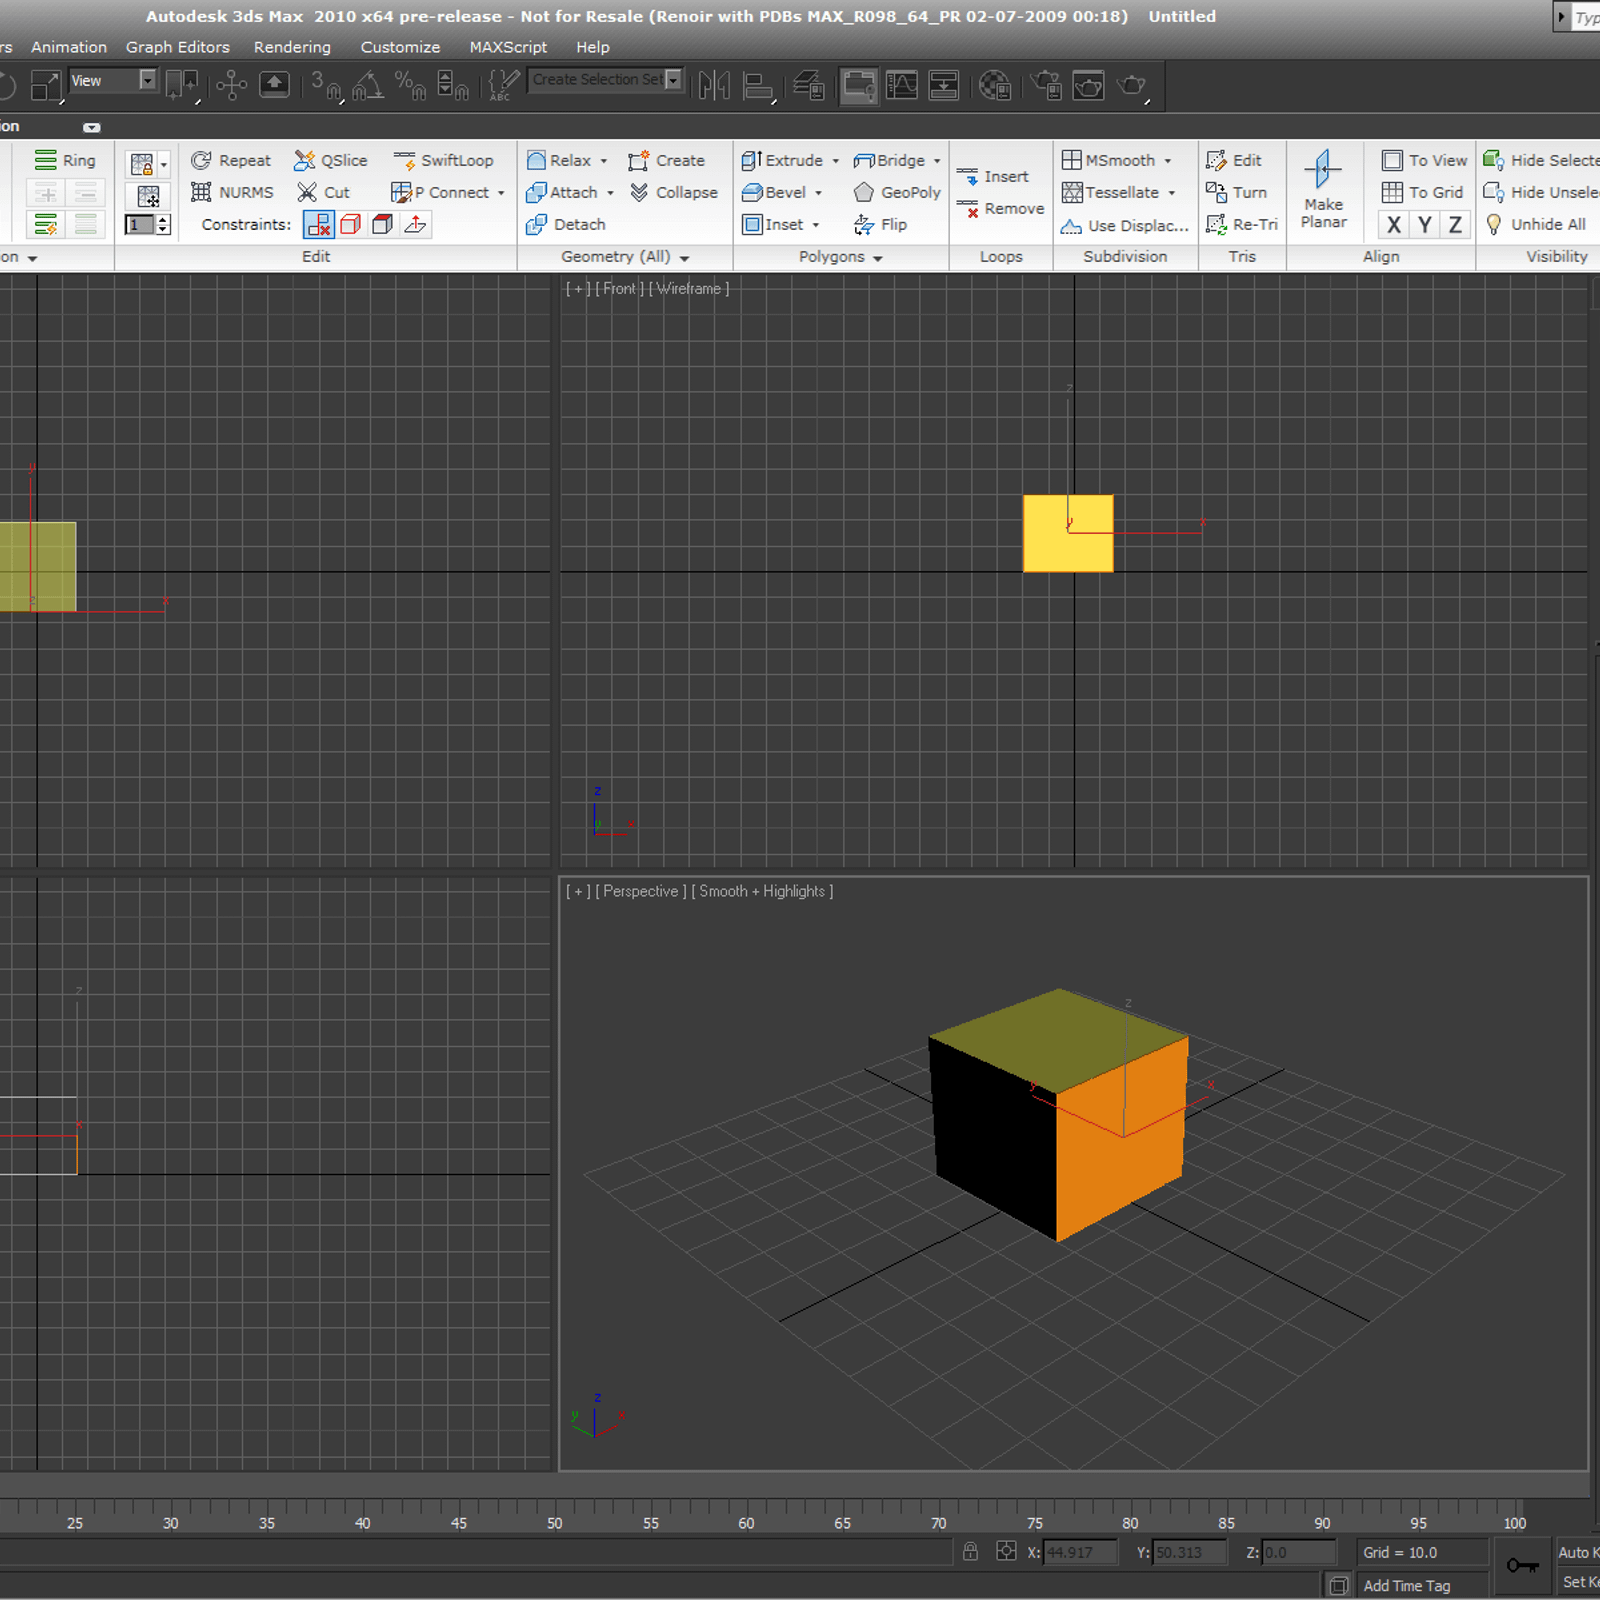Click the MSmooth tool
Image resolution: width=1600 pixels, height=1600 pixels.
click(x=1109, y=160)
